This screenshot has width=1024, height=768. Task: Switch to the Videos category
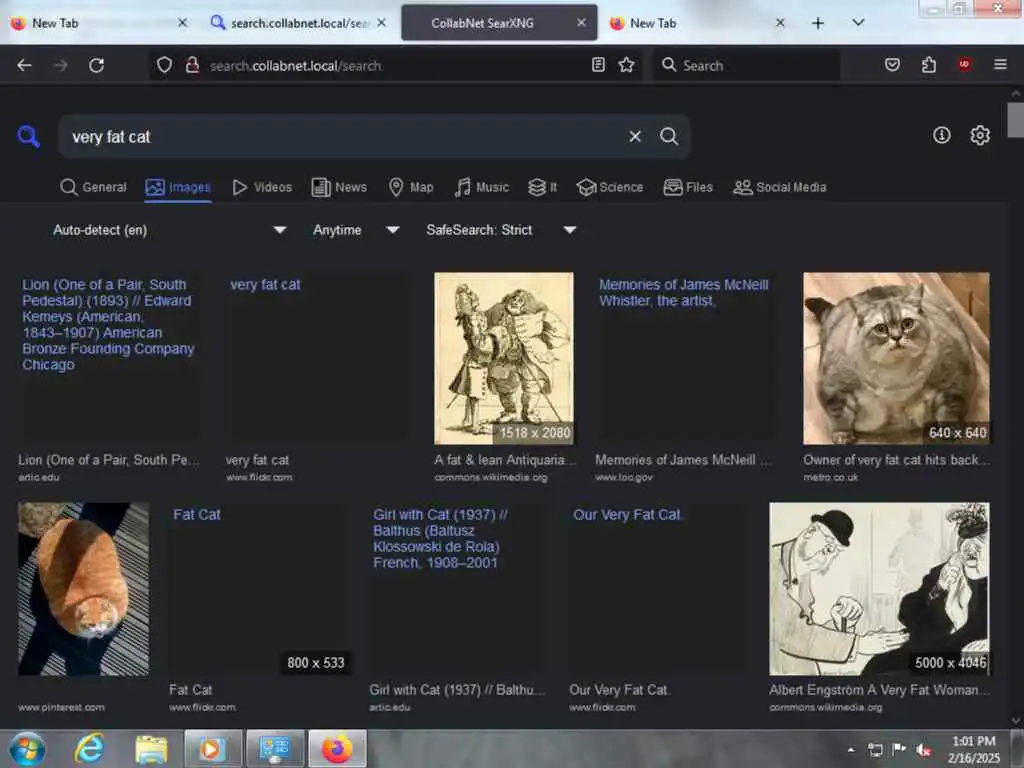262,187
